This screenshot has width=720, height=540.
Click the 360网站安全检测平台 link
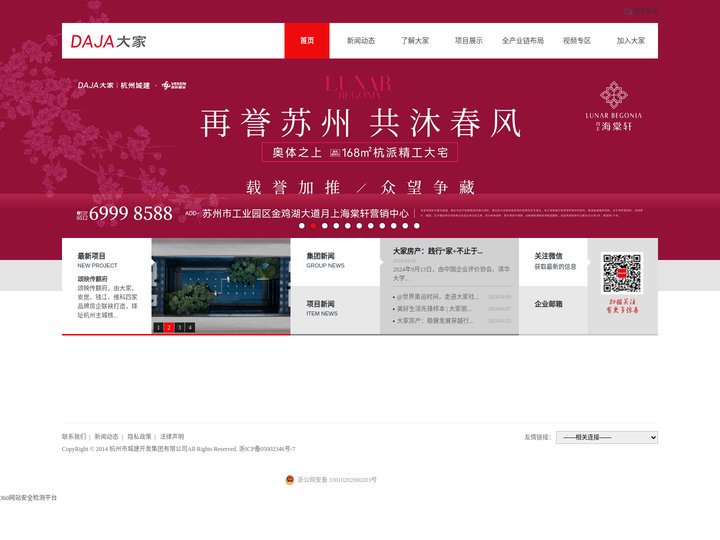pos(28,498)
